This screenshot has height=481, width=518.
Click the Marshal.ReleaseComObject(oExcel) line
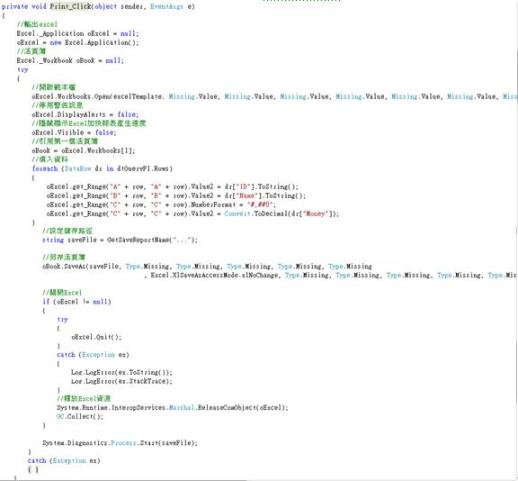[x=172, y=408]
